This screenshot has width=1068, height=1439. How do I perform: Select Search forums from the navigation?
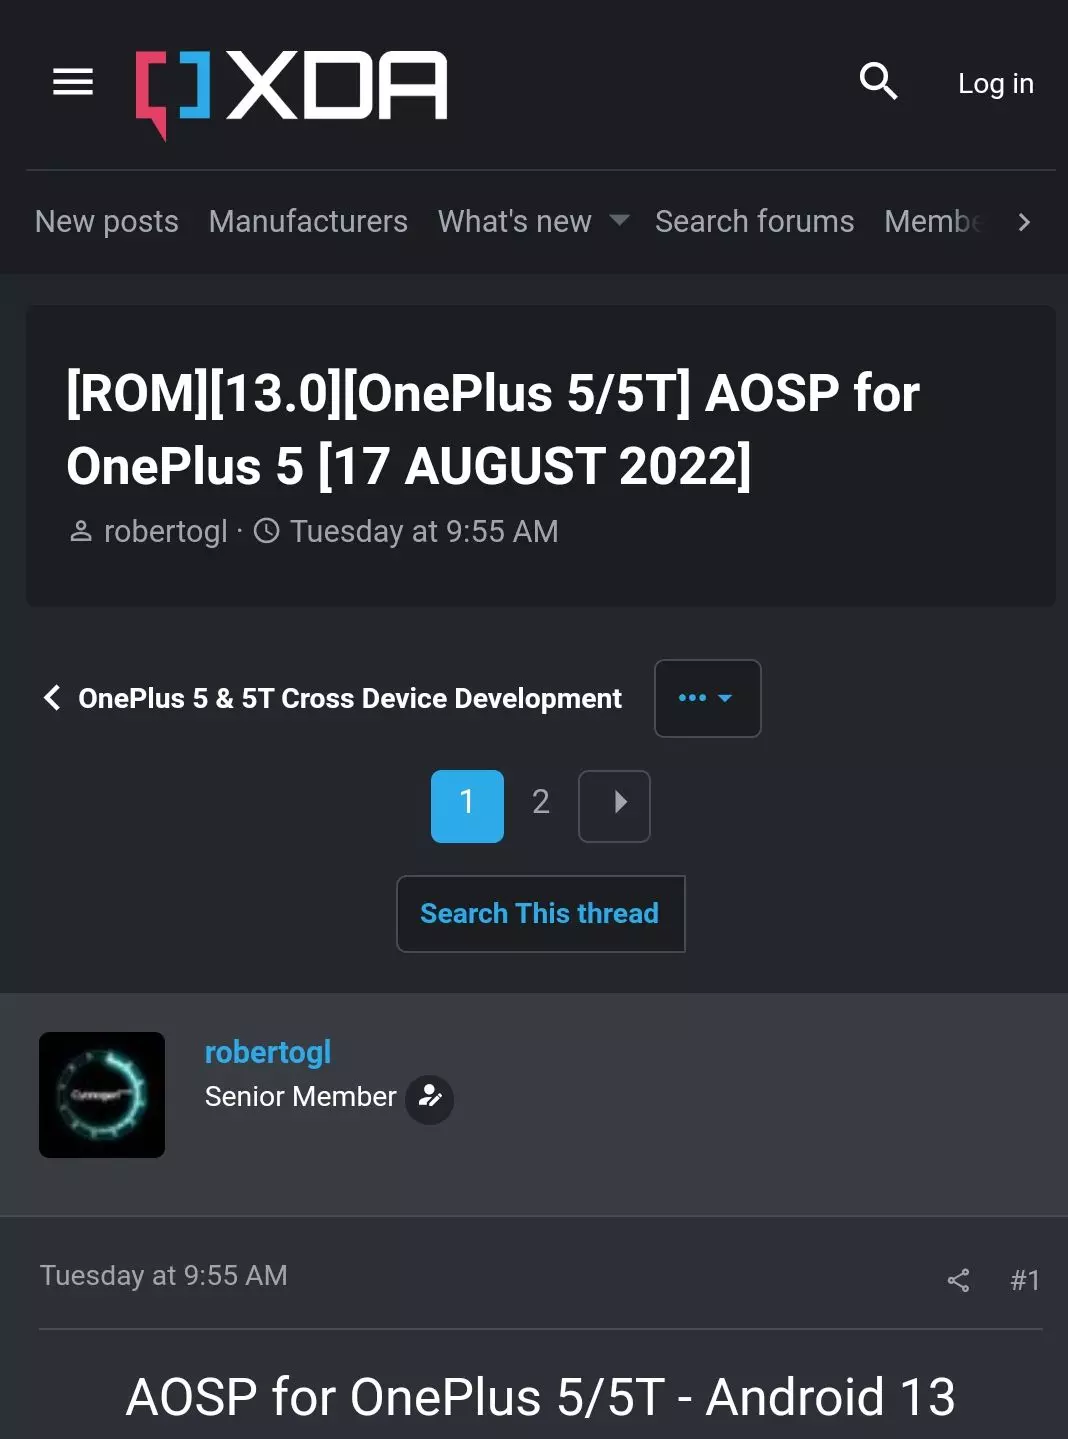point(754,221)
